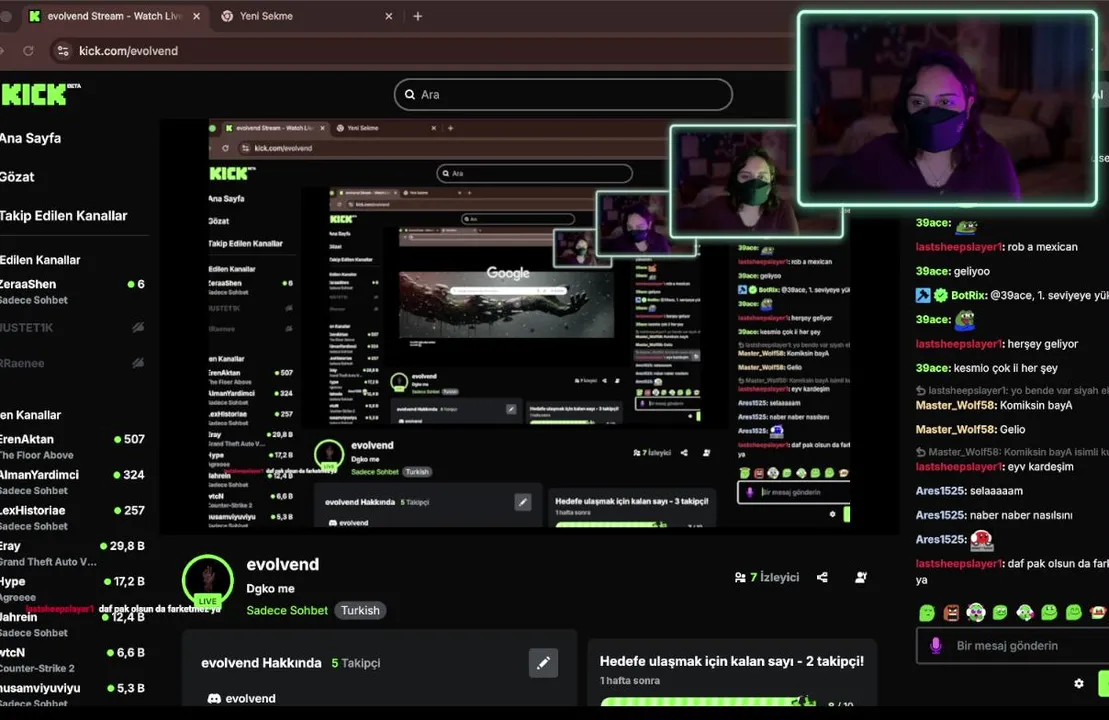Open the channel row with 5,3 B viewers

72,695
